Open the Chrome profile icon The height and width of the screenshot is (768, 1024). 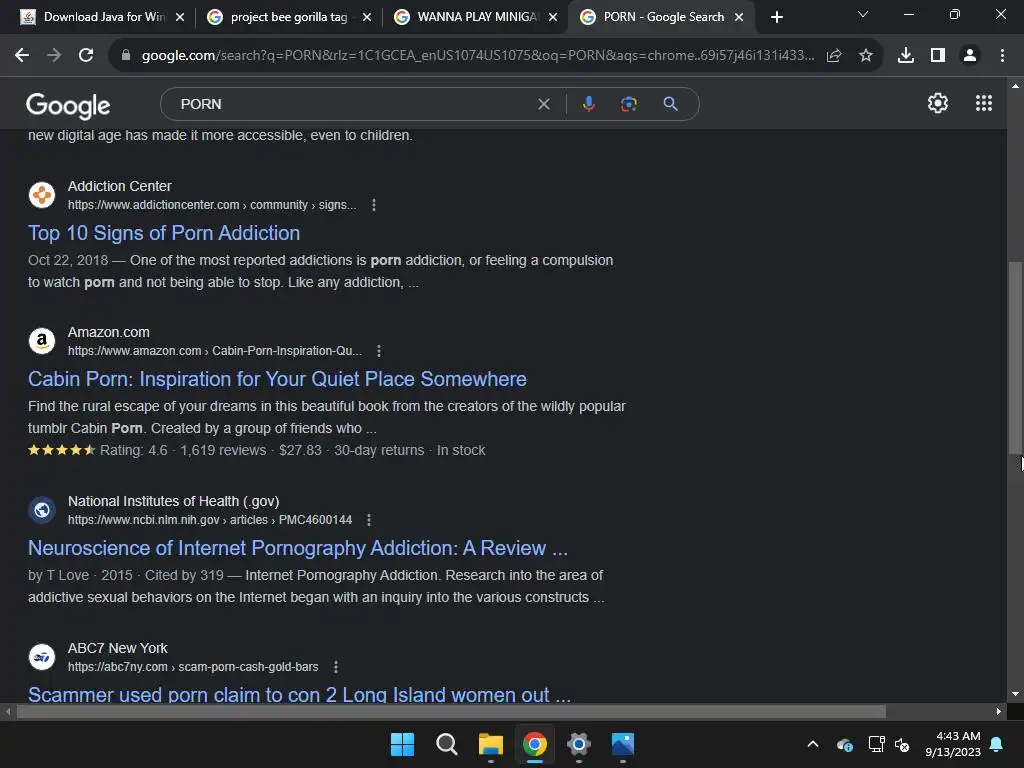click(970, 56)
